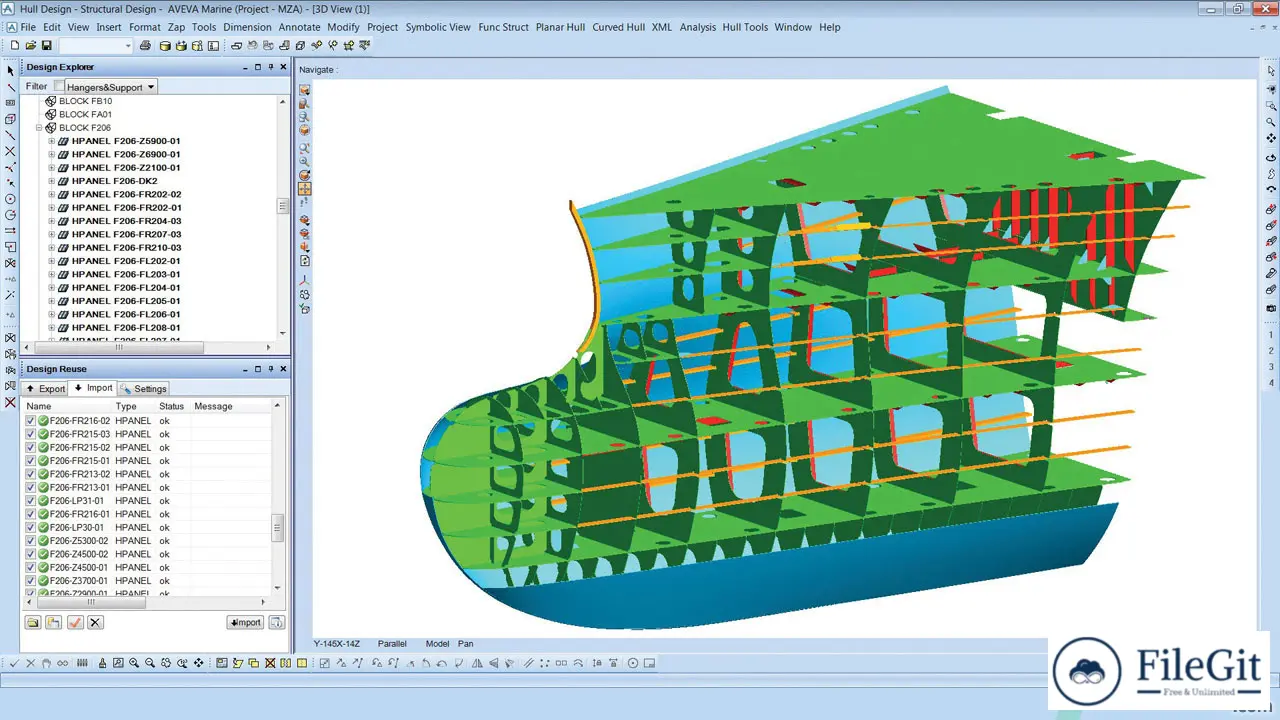Open the Hull Tools menu
1280x720 pixels.
point(745,27)
